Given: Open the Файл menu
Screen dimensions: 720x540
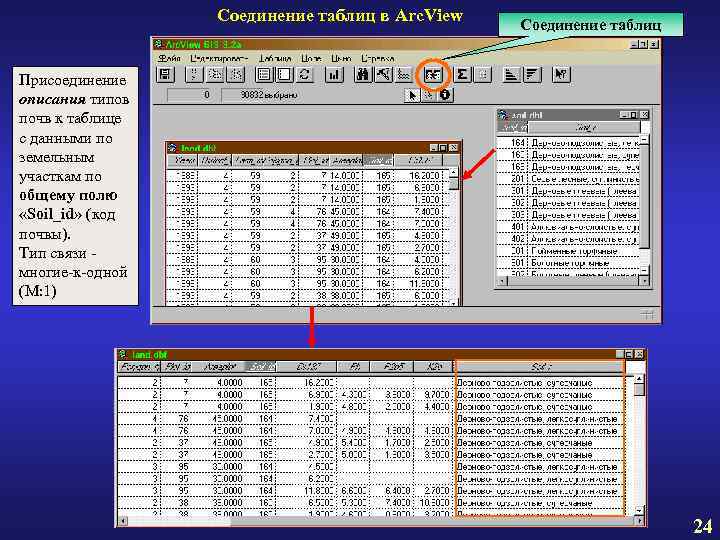Looking at the screenshot, I should [x=169, y=59].
